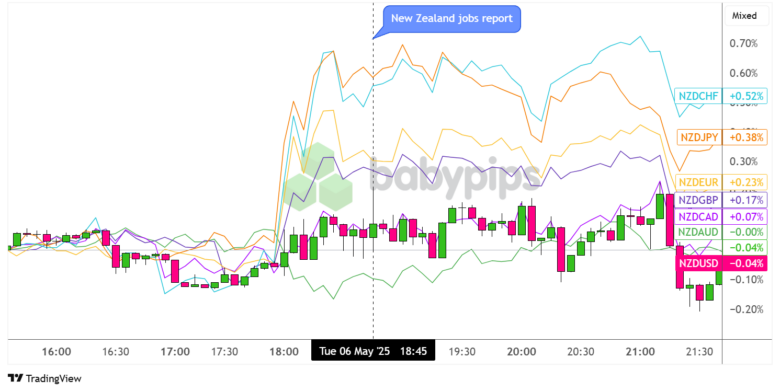Click the NZDGBP legend label
The image size is (780, 392).
click(698, 200)
